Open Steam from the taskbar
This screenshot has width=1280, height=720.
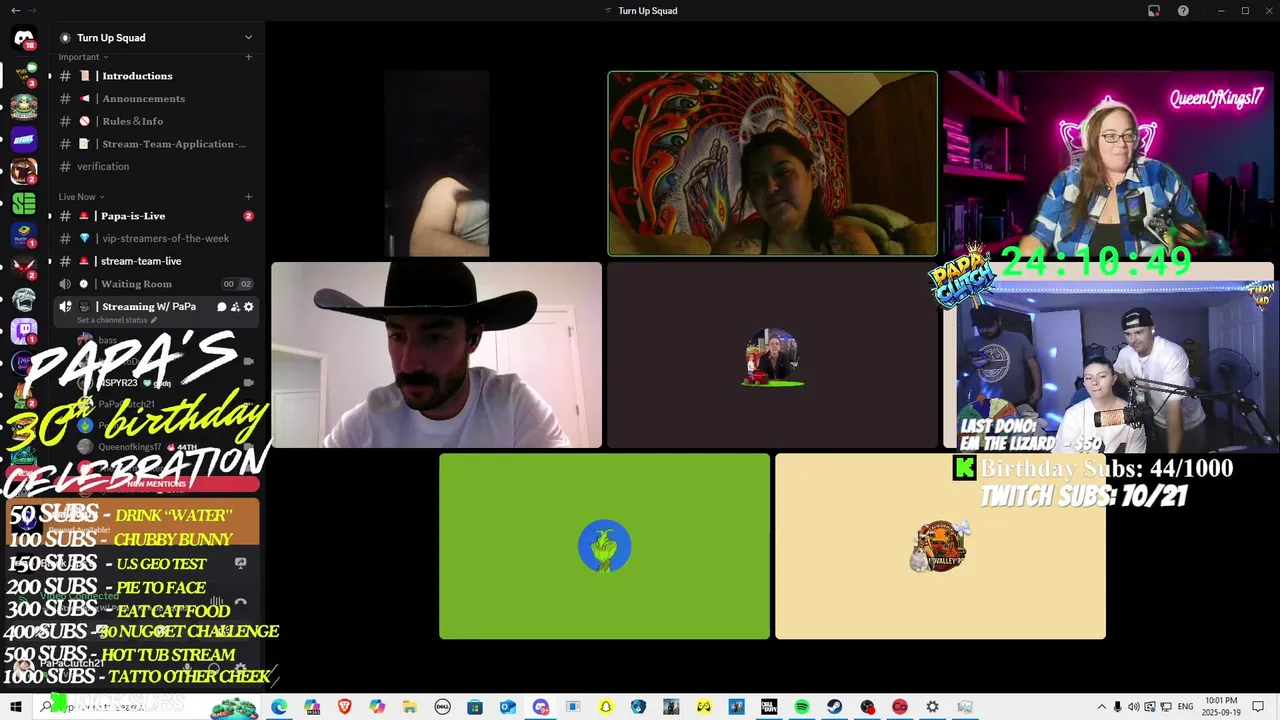click(x=834, y=707)
